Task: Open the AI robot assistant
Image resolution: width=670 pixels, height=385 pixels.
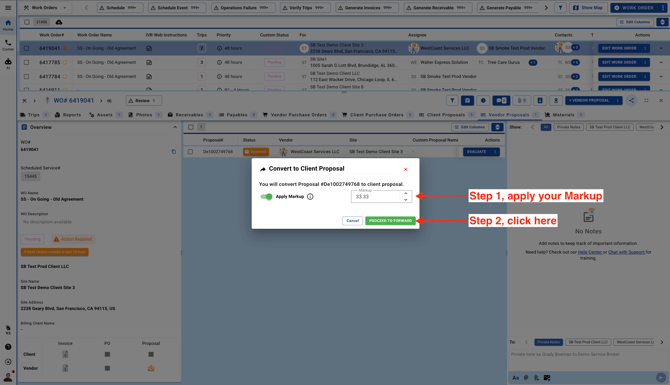Action: tap(8, 63)
